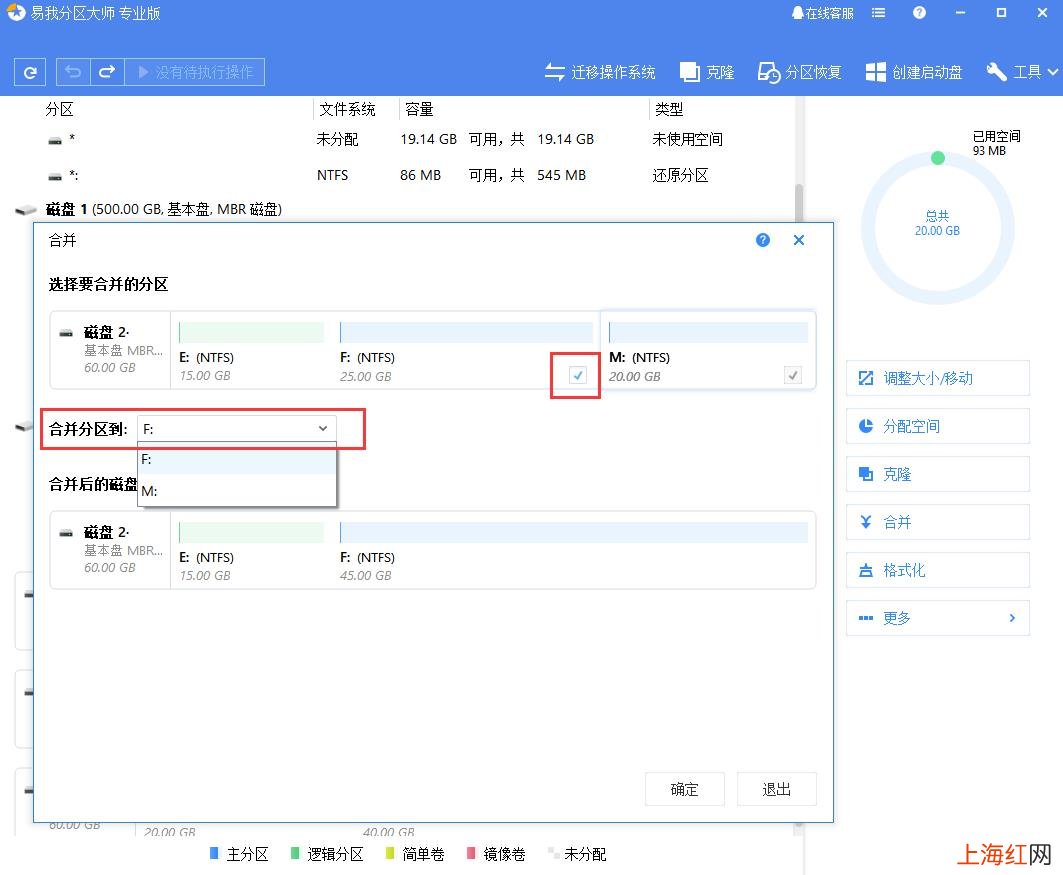
Task: Close the 合并 dialog with the X
Action: [799, 240]
